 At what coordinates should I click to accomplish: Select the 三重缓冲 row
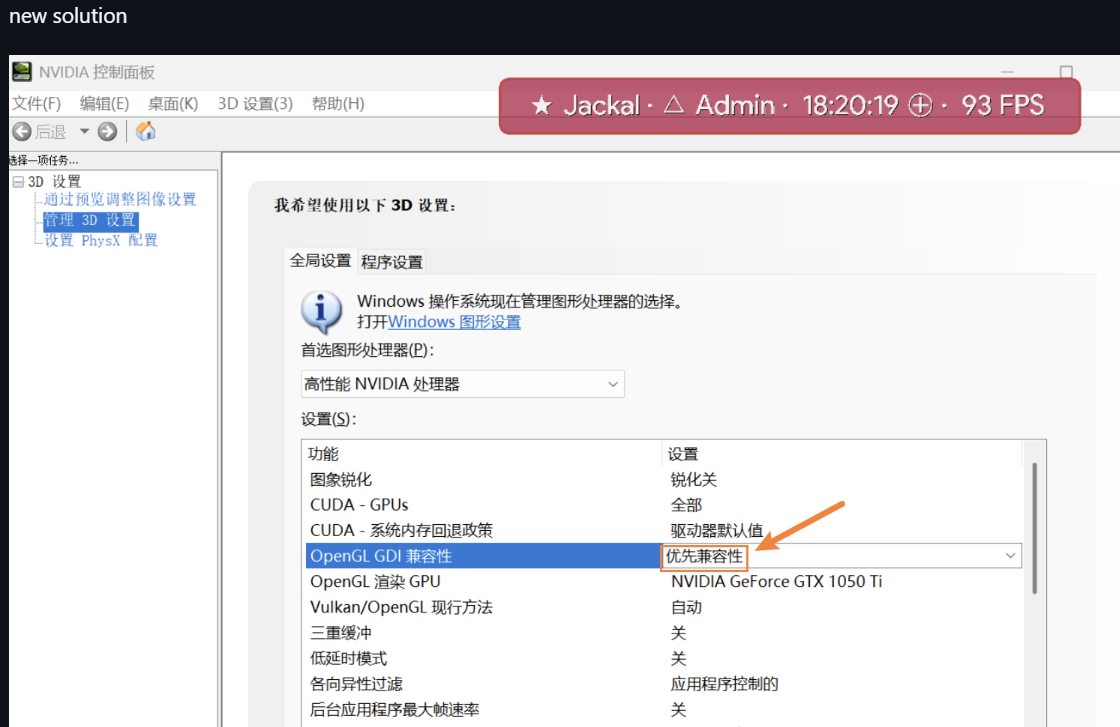(662, 633)
